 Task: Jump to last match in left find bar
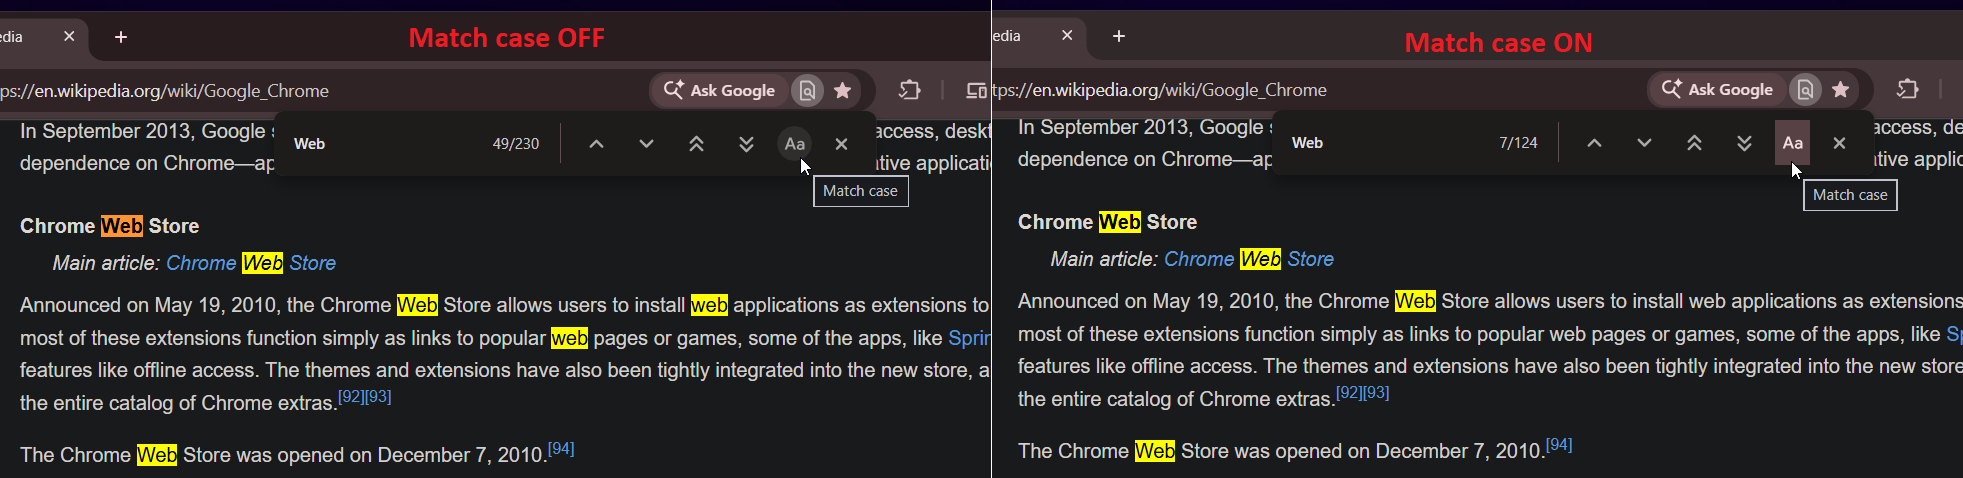coord(746,144)
